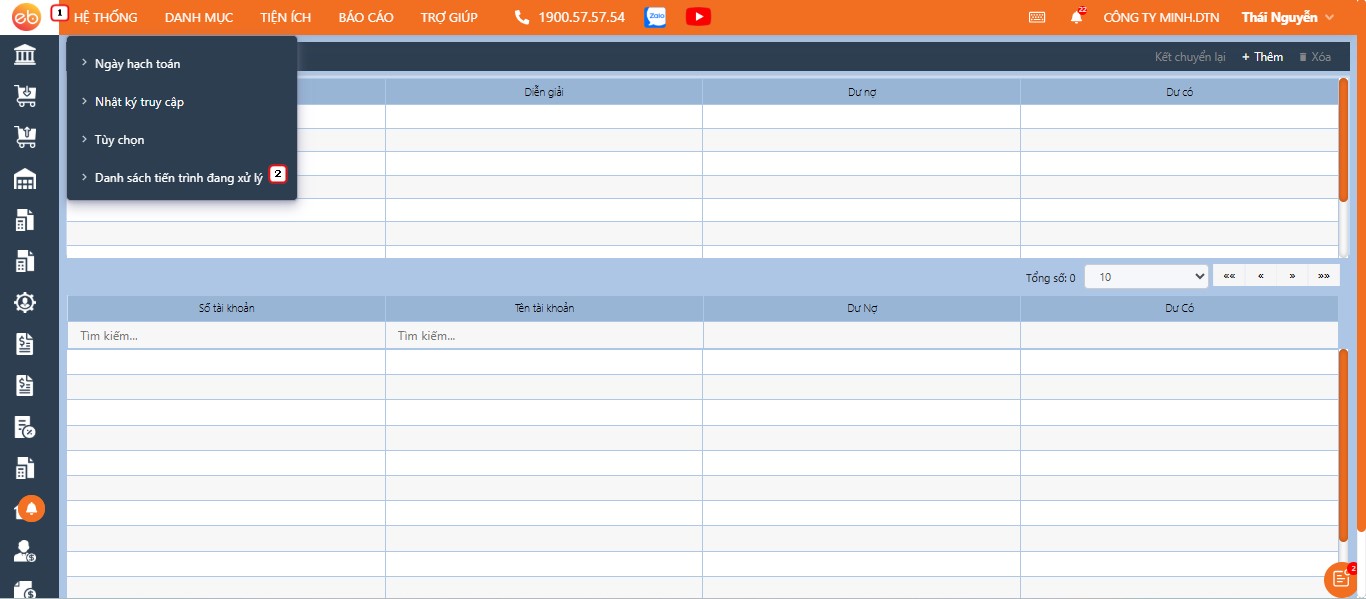1366x599 pixels.
Task: Go to the last page with »» button
Action: coord(1324,276)
